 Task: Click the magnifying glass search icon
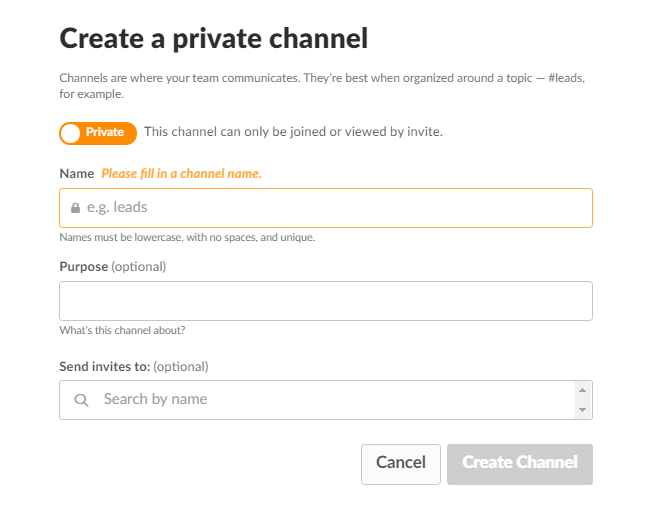[x=82, y=400]
